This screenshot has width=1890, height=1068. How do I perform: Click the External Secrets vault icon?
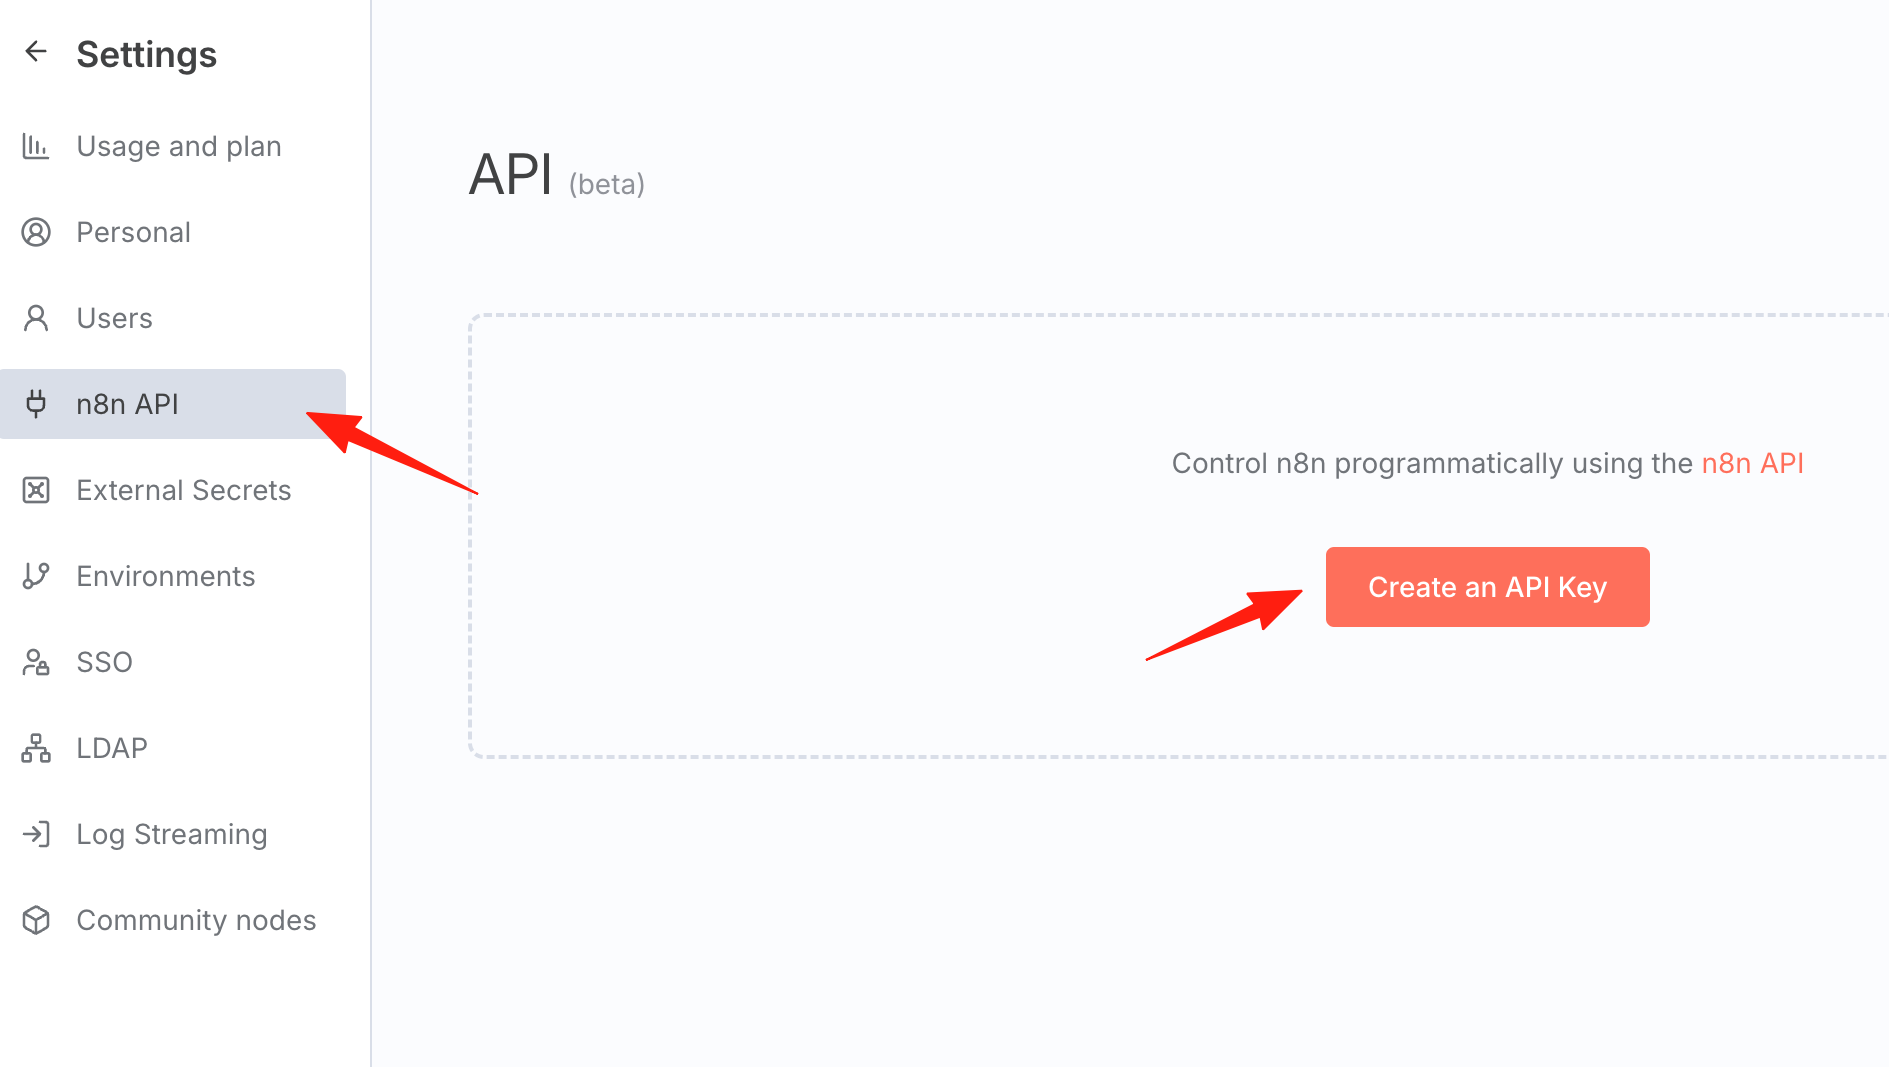36,490
